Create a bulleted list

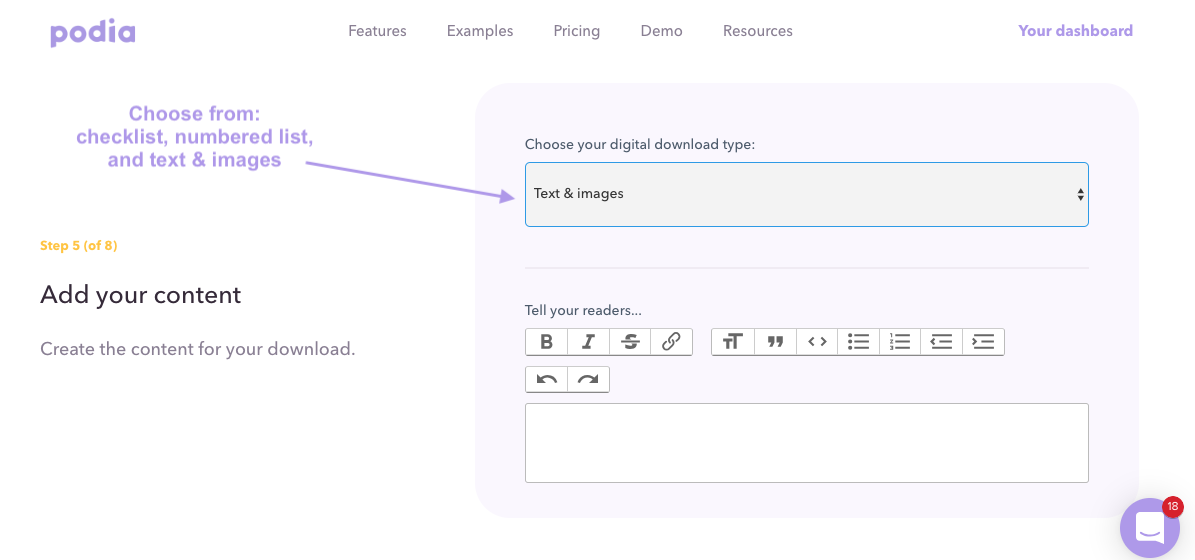[x=859, y=342]
